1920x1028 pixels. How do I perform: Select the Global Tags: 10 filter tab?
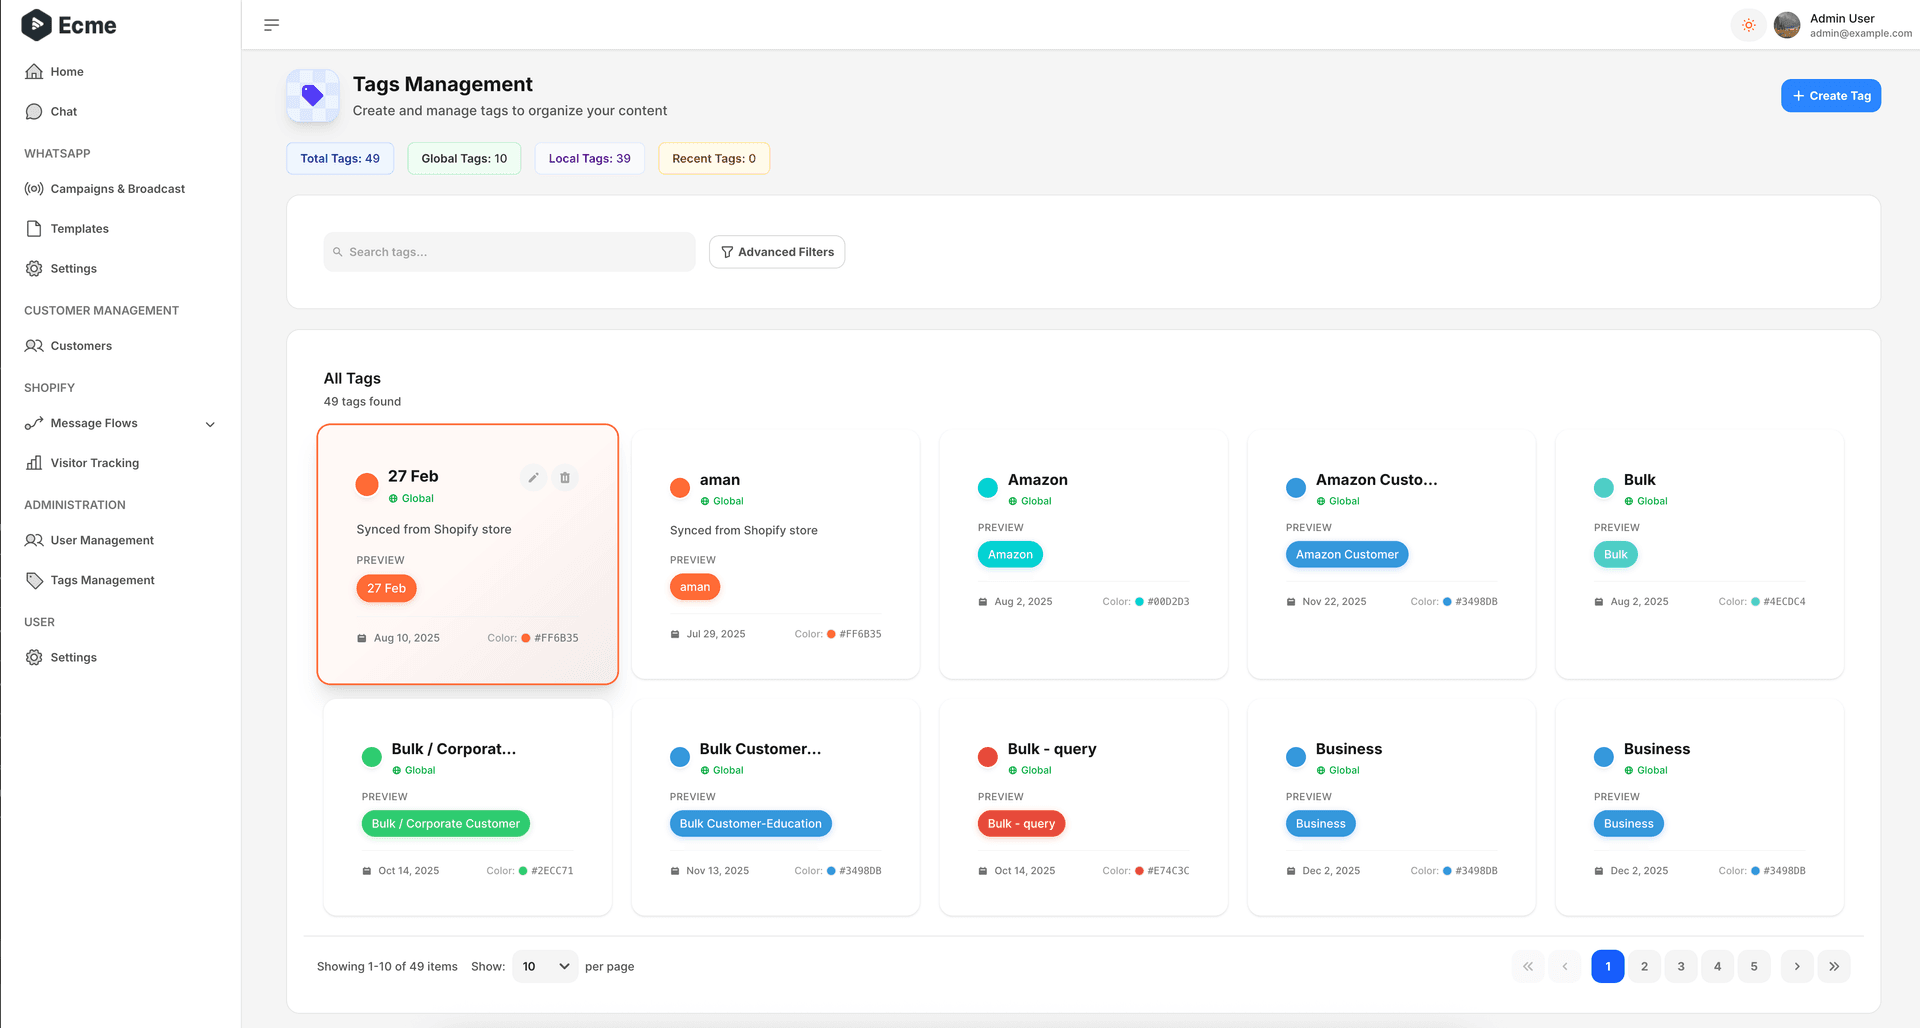pyautogui.click(x=463, y=158)
